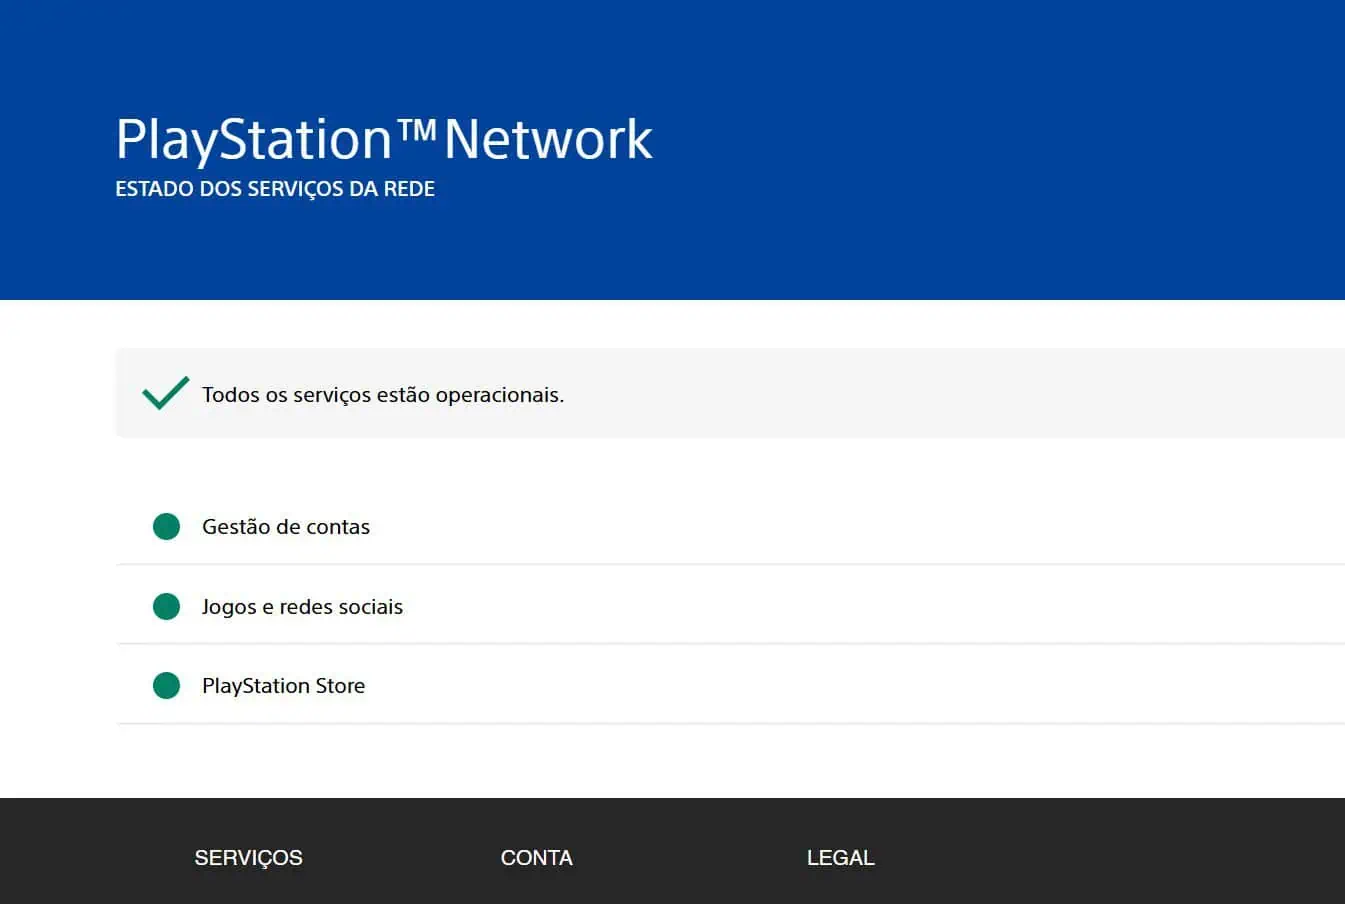Screen dimensions: 1345x904
Task: Click the PlayStation Network page title
Action: coord(384,139)
